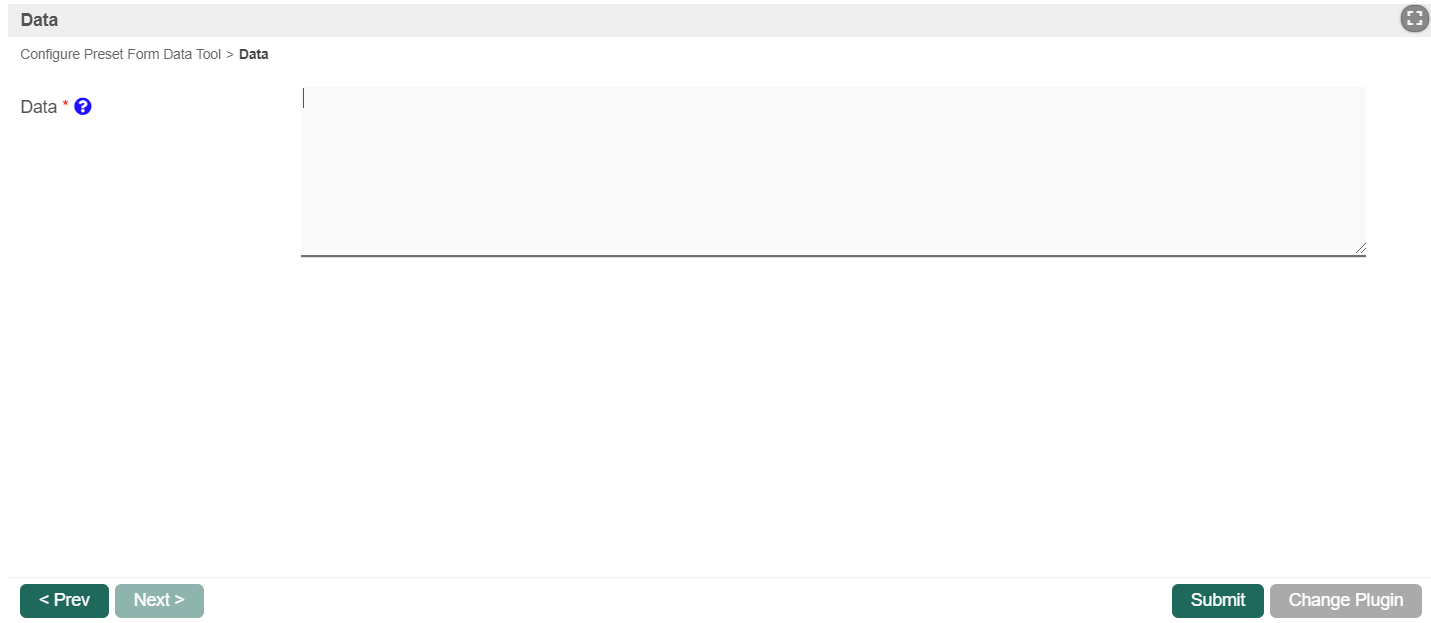Open the blue help icon beside Data
The height and width of the screenshot is (623, 1431).
(83, 106)
